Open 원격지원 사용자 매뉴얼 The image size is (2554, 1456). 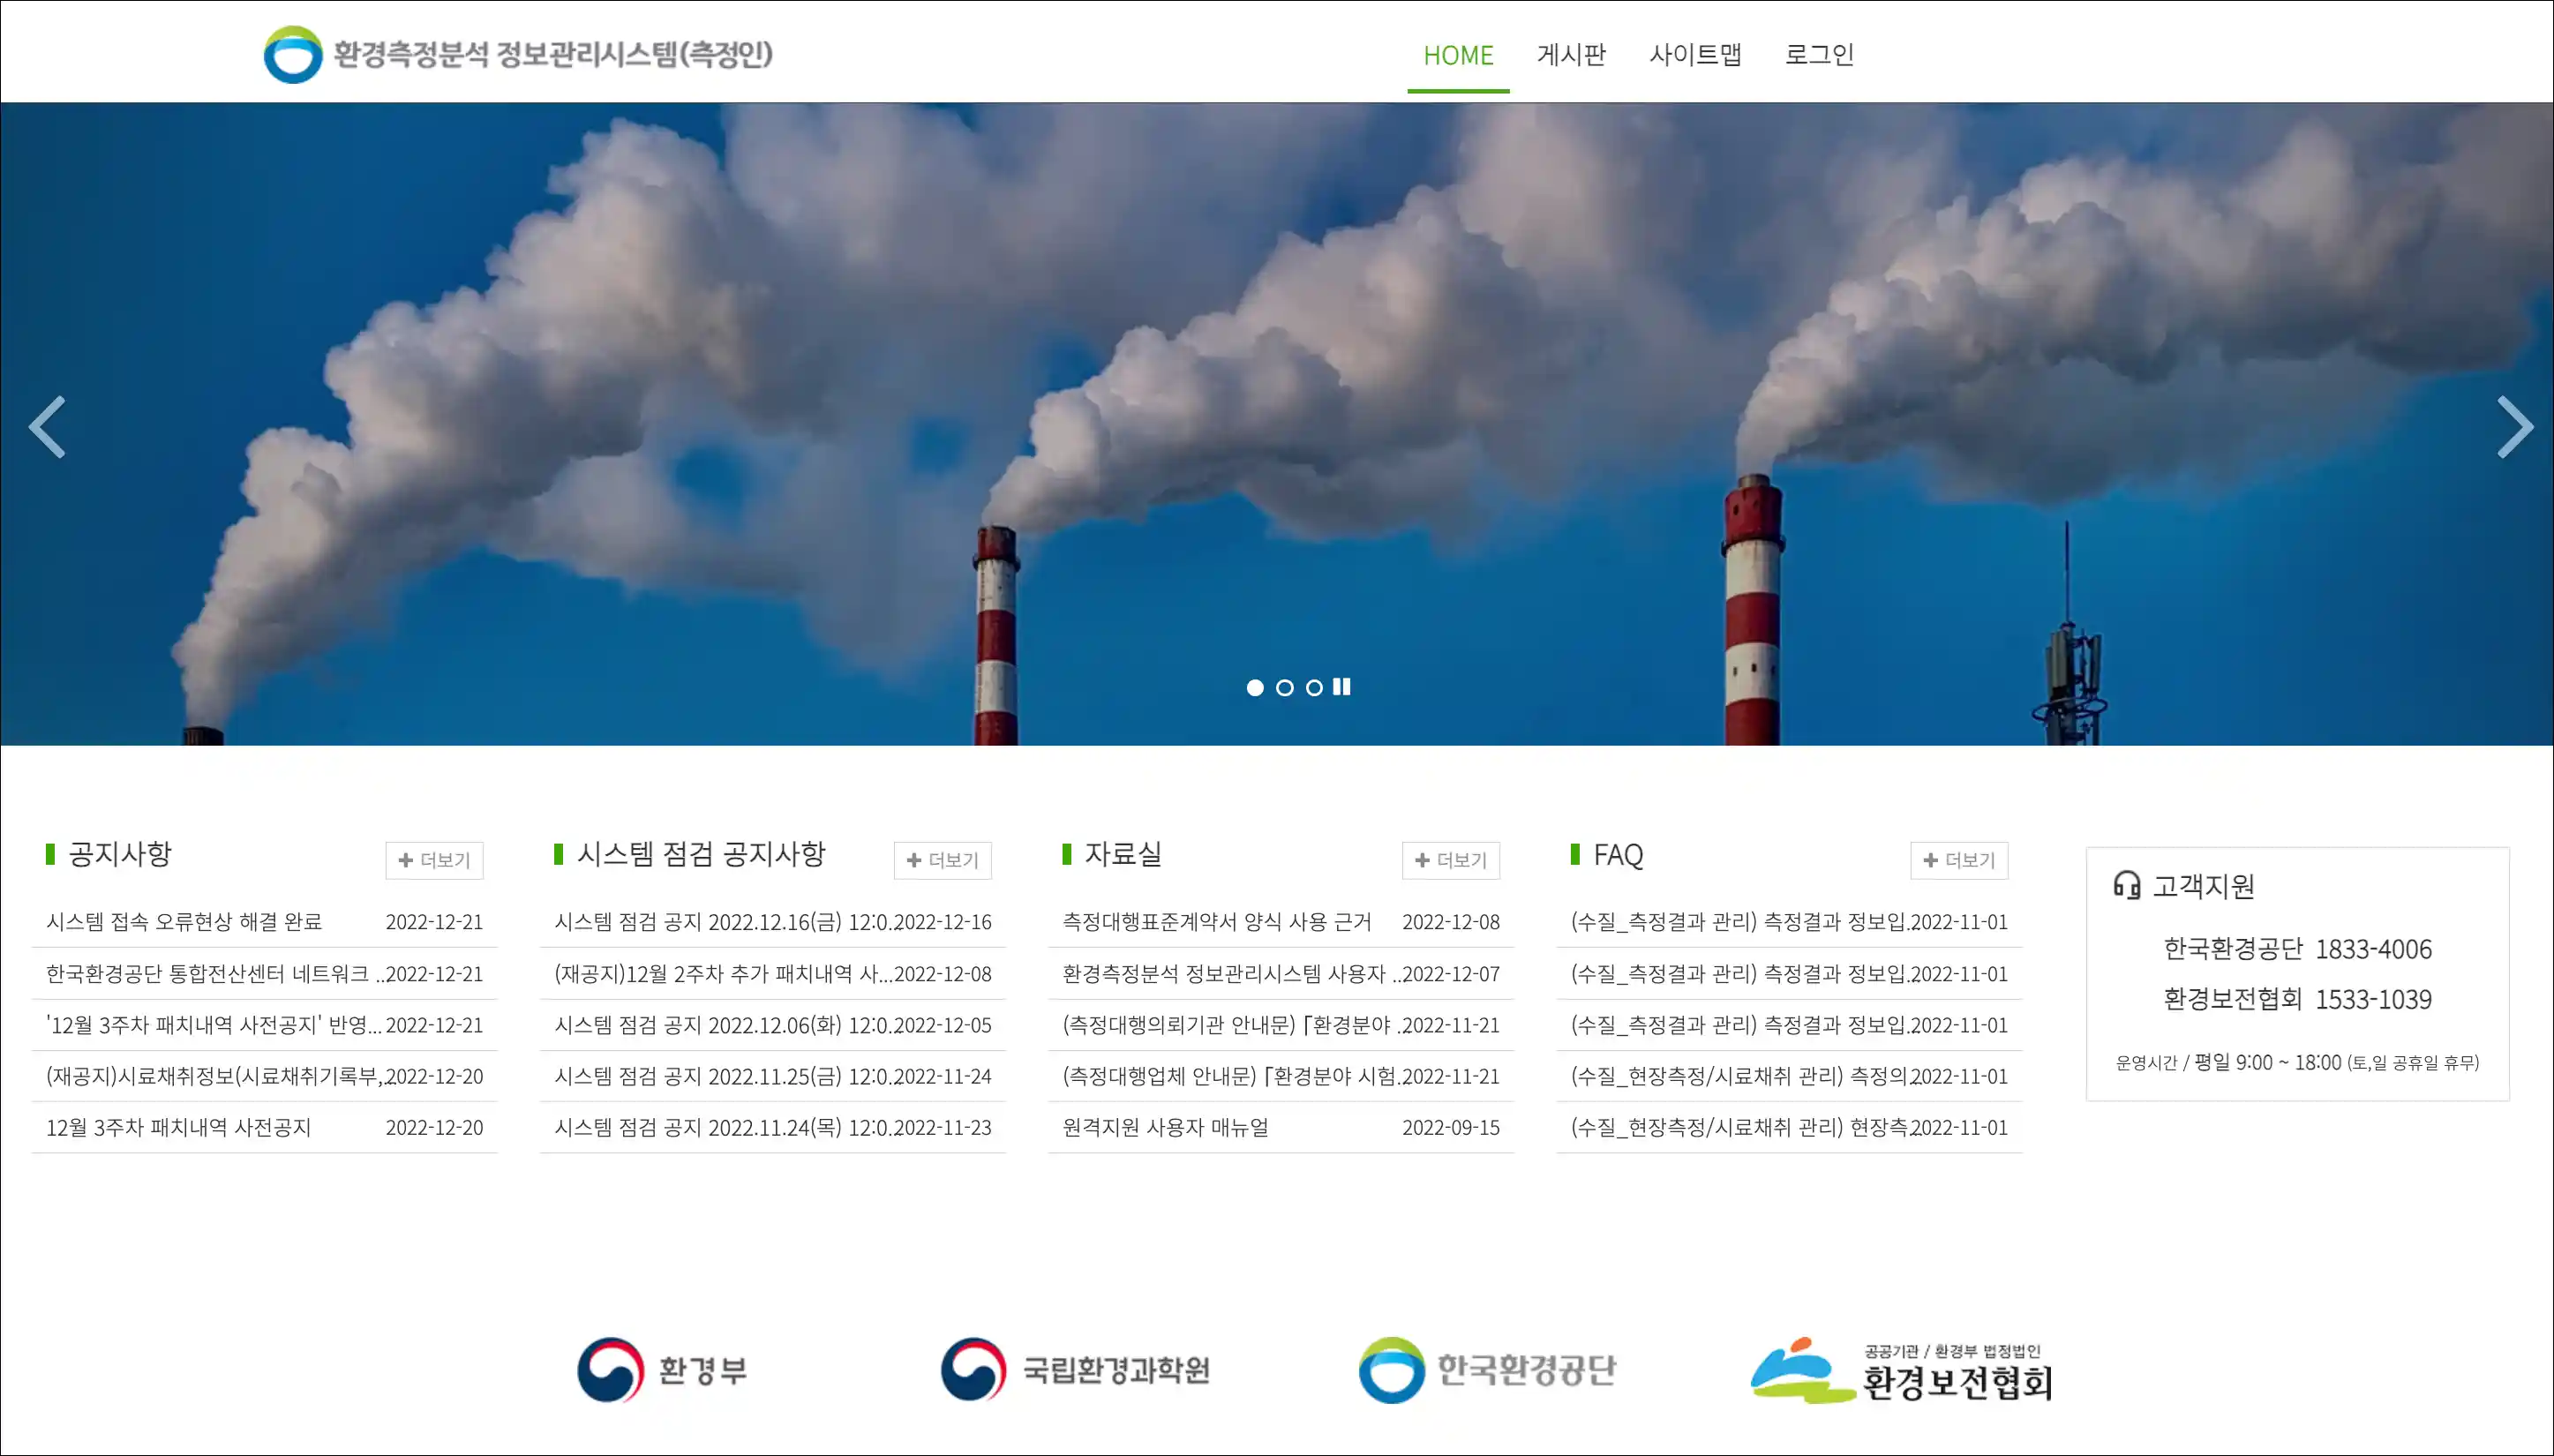[x=1165, y=1128]
